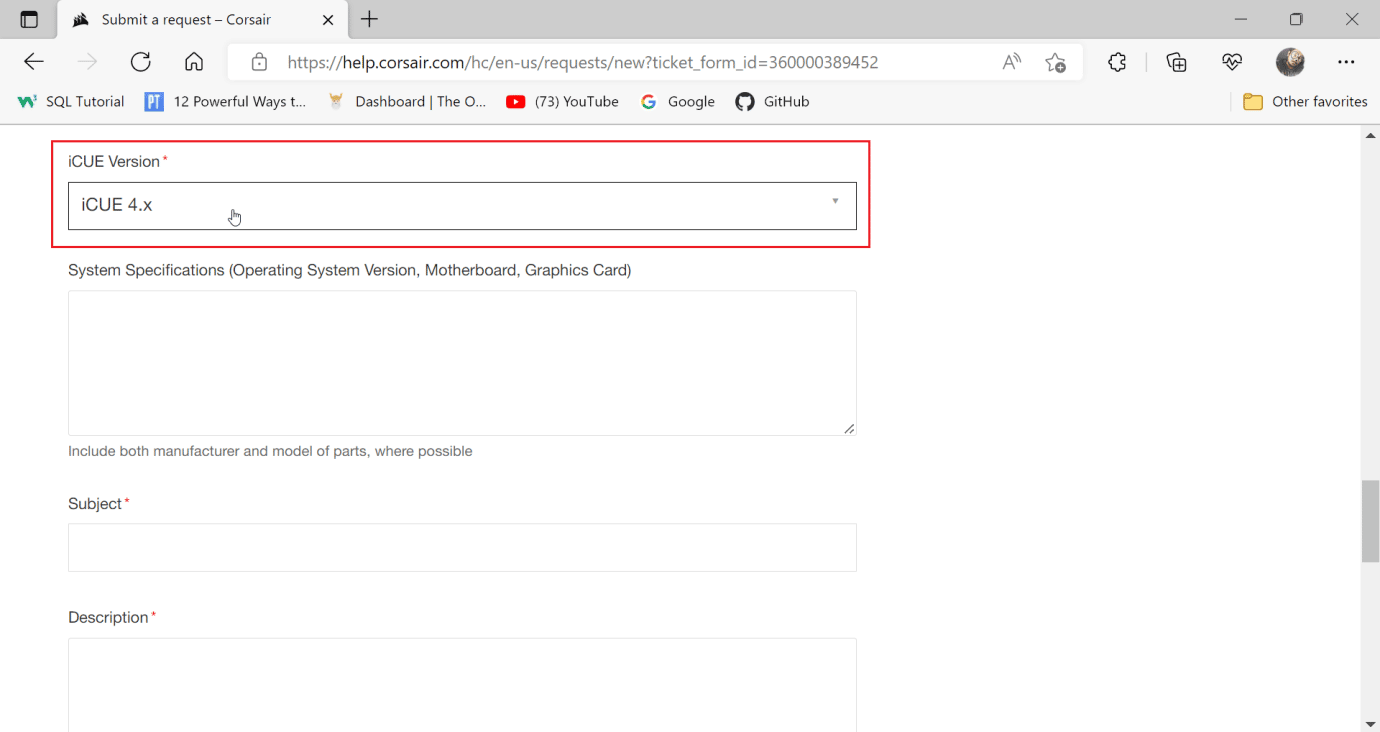The height and width of the screenshot is (732, 1380).
Task: Open the user profile avatar
Action: click(1290, 62)
